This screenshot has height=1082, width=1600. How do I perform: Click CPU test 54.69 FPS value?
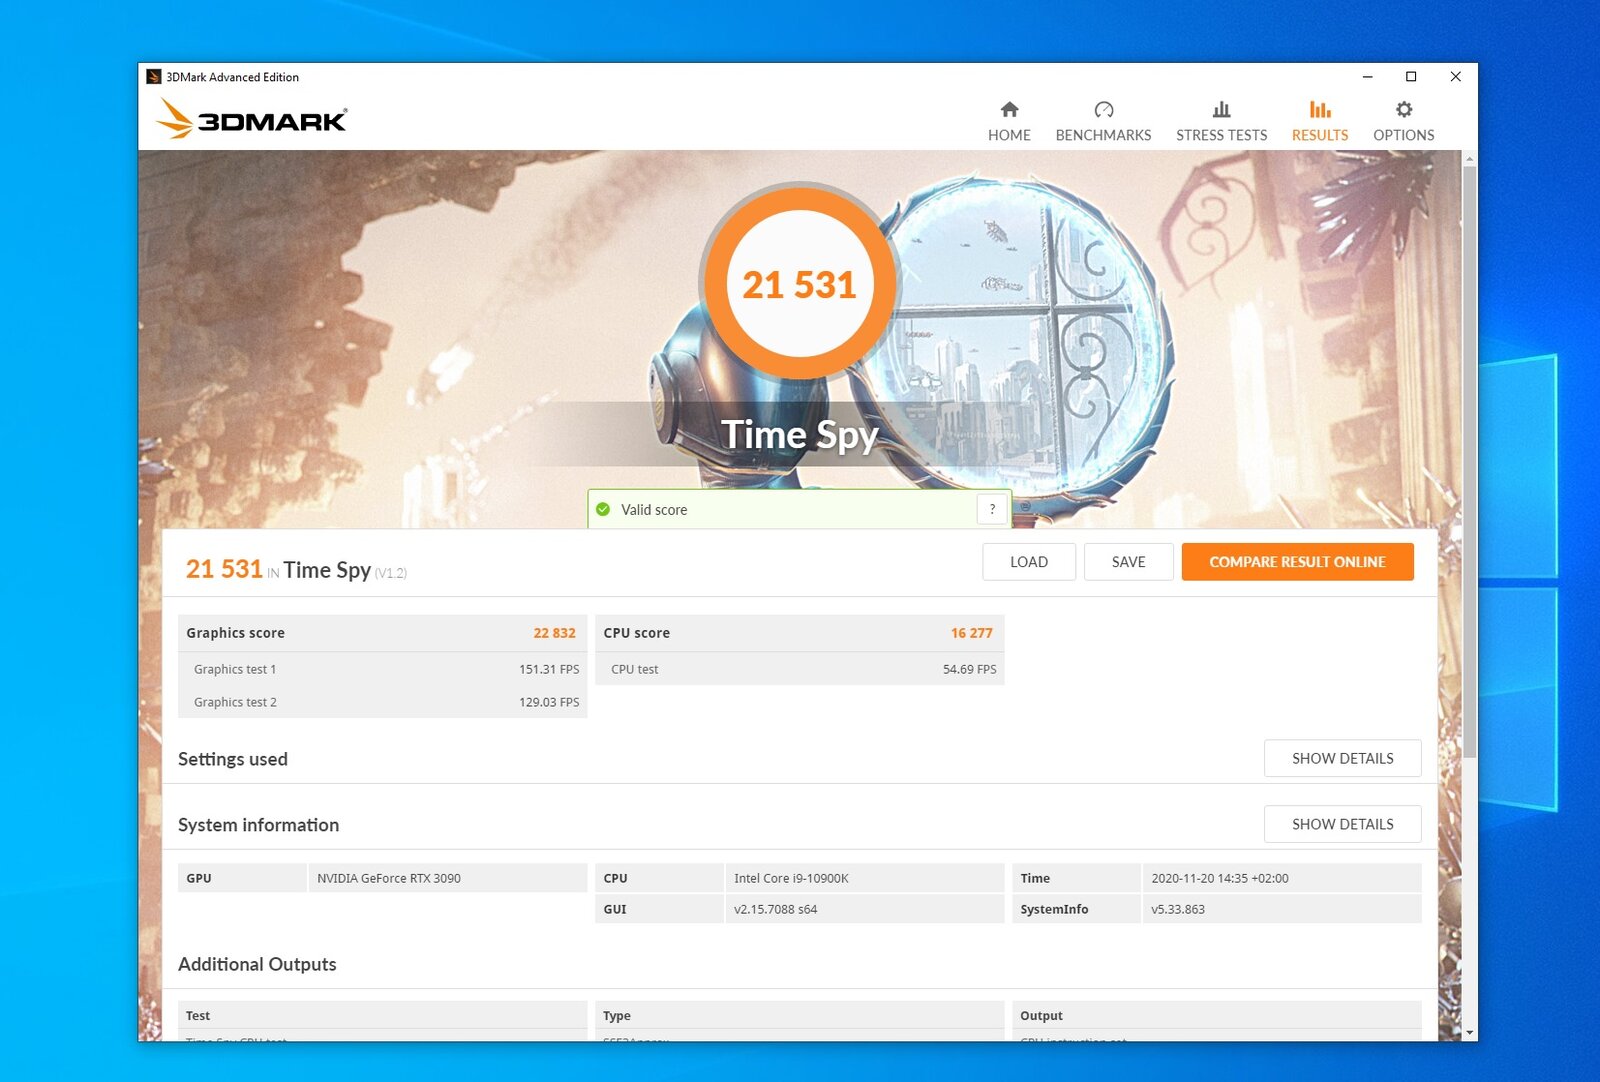click(969, 669)
